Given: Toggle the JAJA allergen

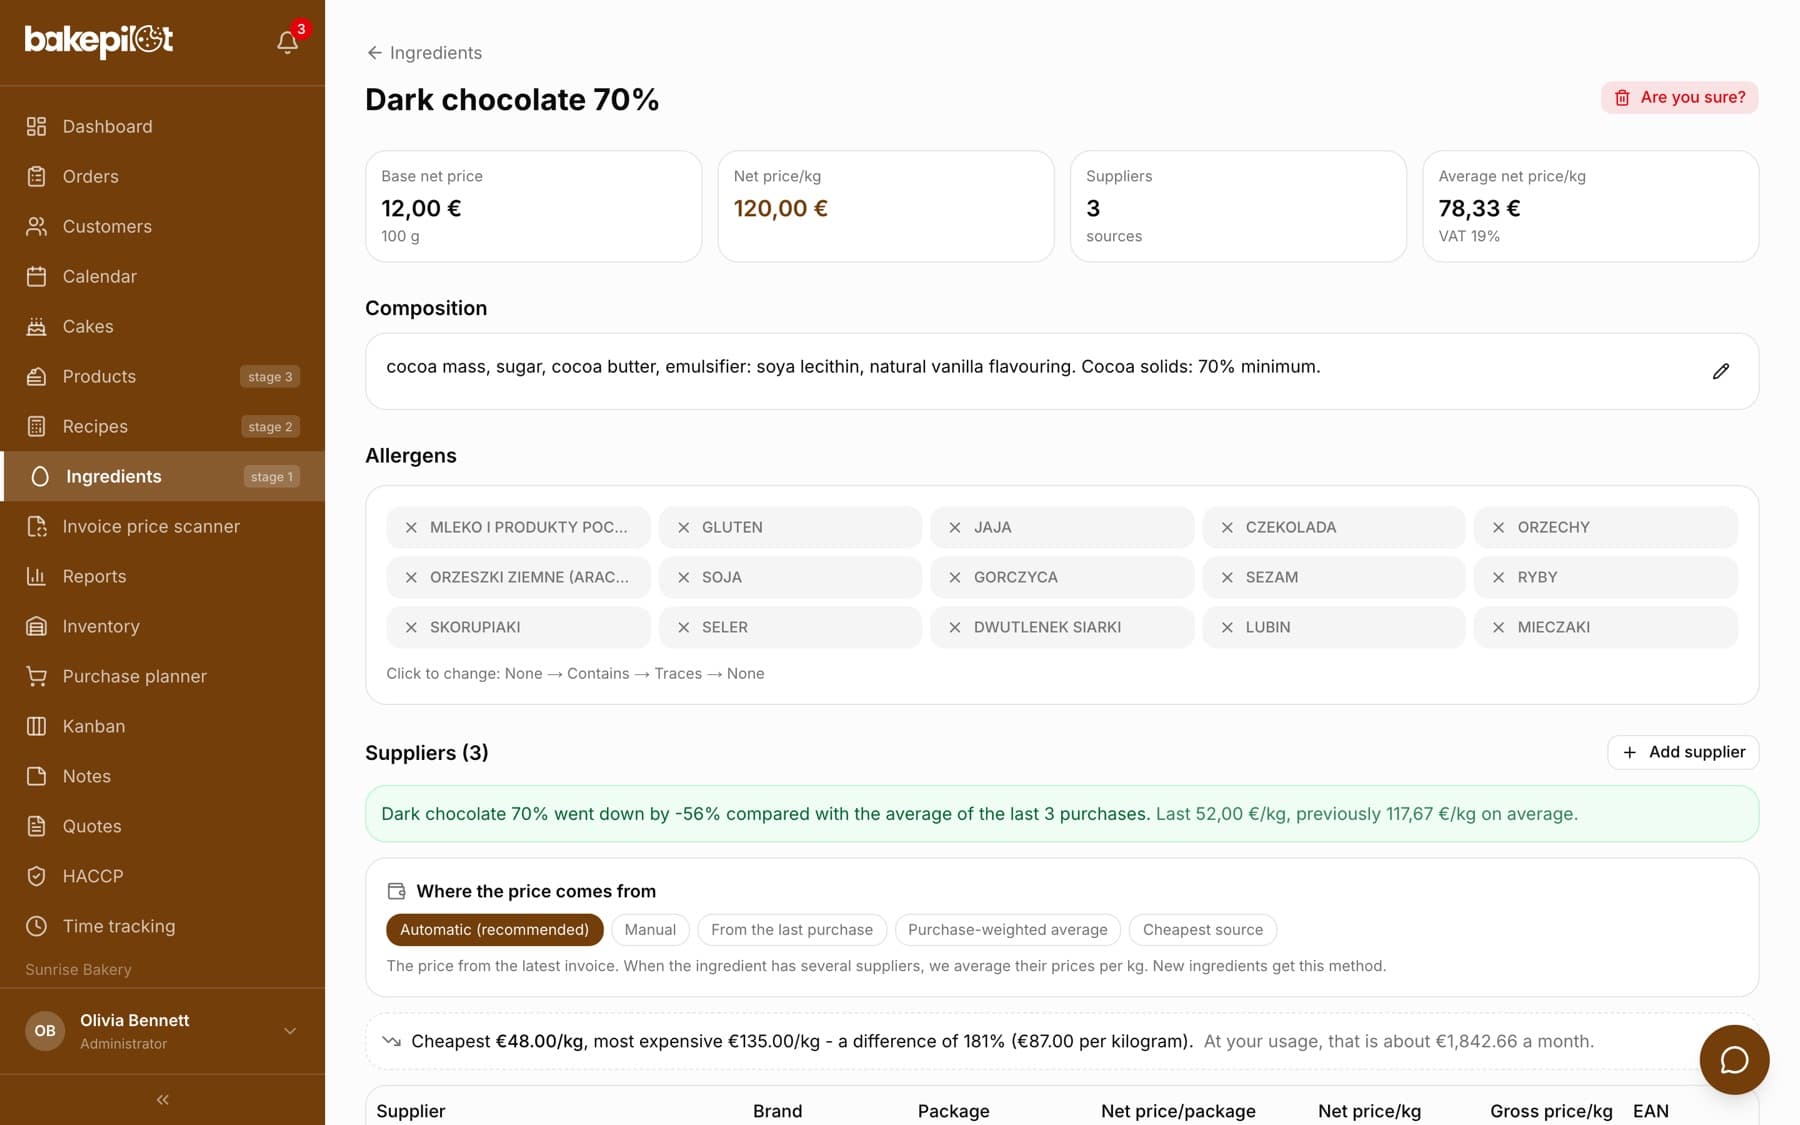Looking at the screenshot, I should coord(1062,527).
